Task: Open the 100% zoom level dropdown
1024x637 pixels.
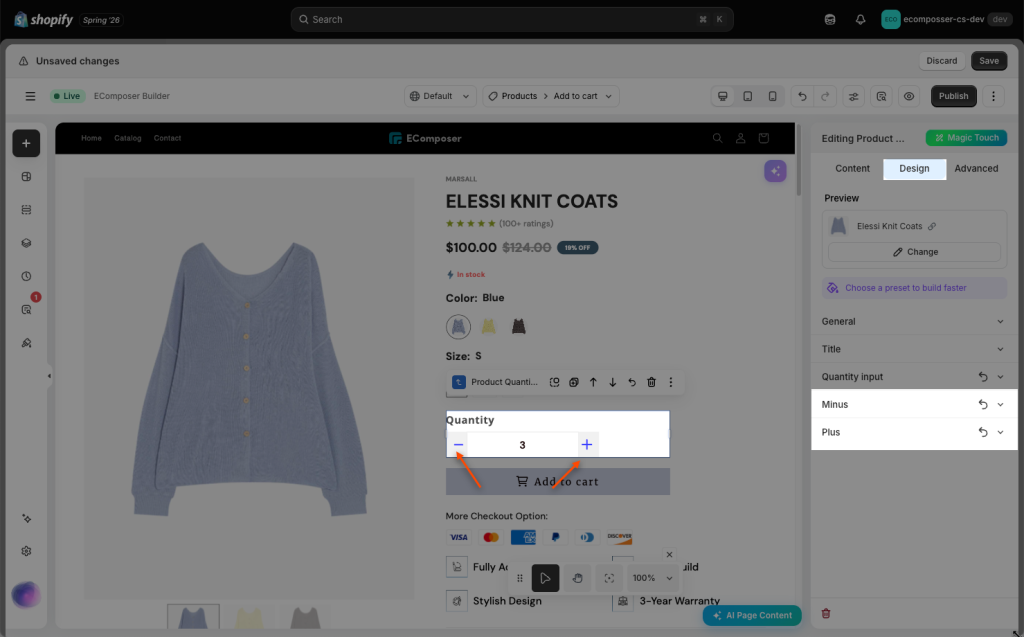Action: 652,578
